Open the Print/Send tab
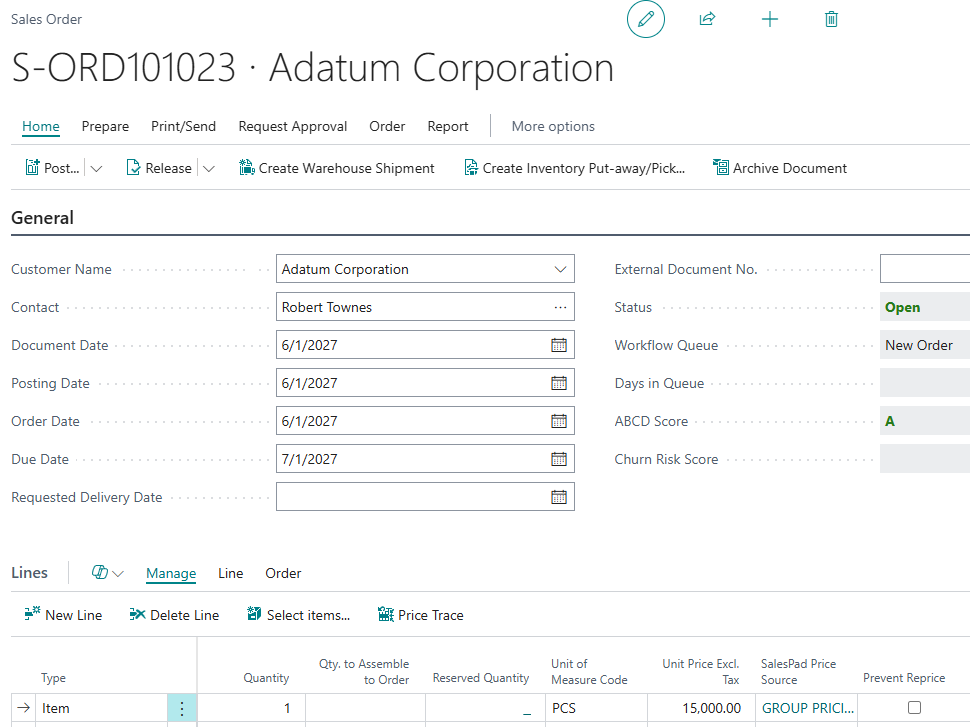Image resolution: width=970 pixels, height=727 pixels. pyautogui.click(x=183, y=126)
